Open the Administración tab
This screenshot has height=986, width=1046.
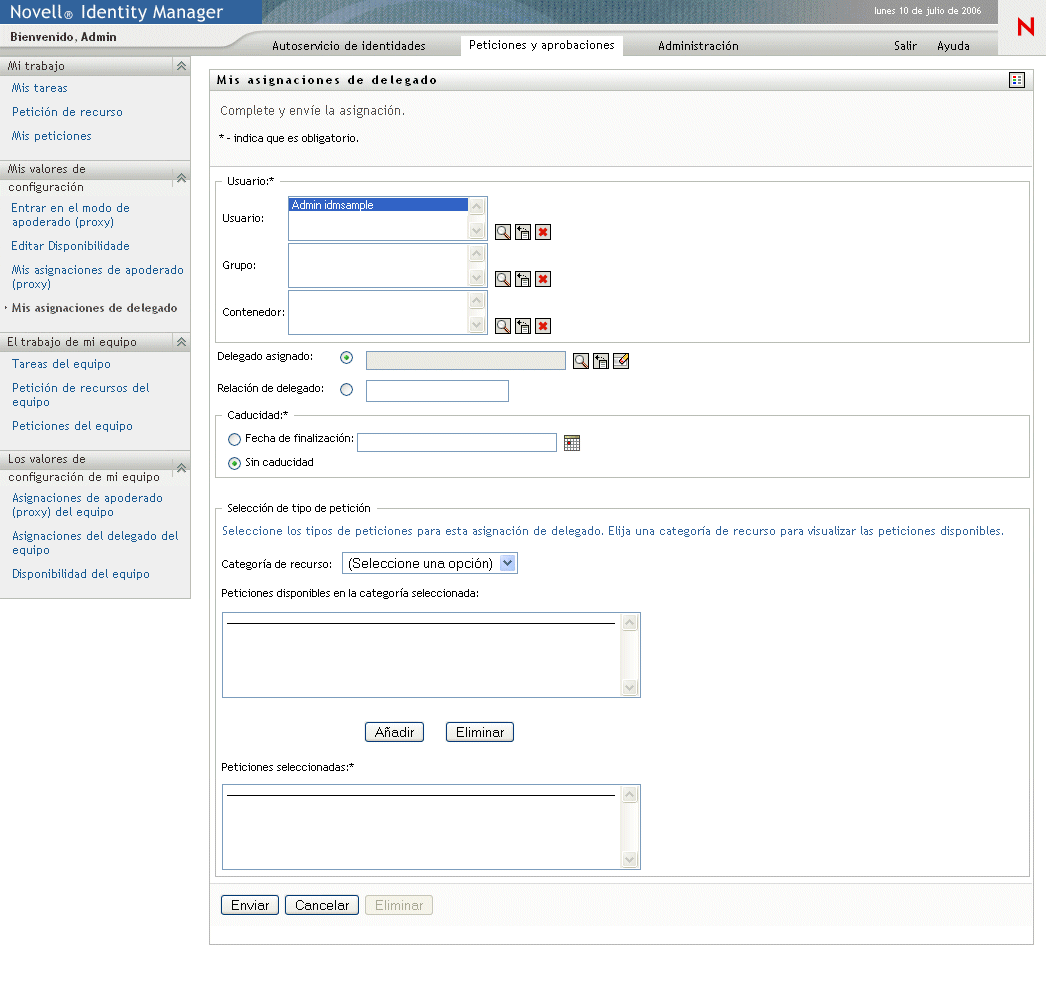click(x=698, y=46)
